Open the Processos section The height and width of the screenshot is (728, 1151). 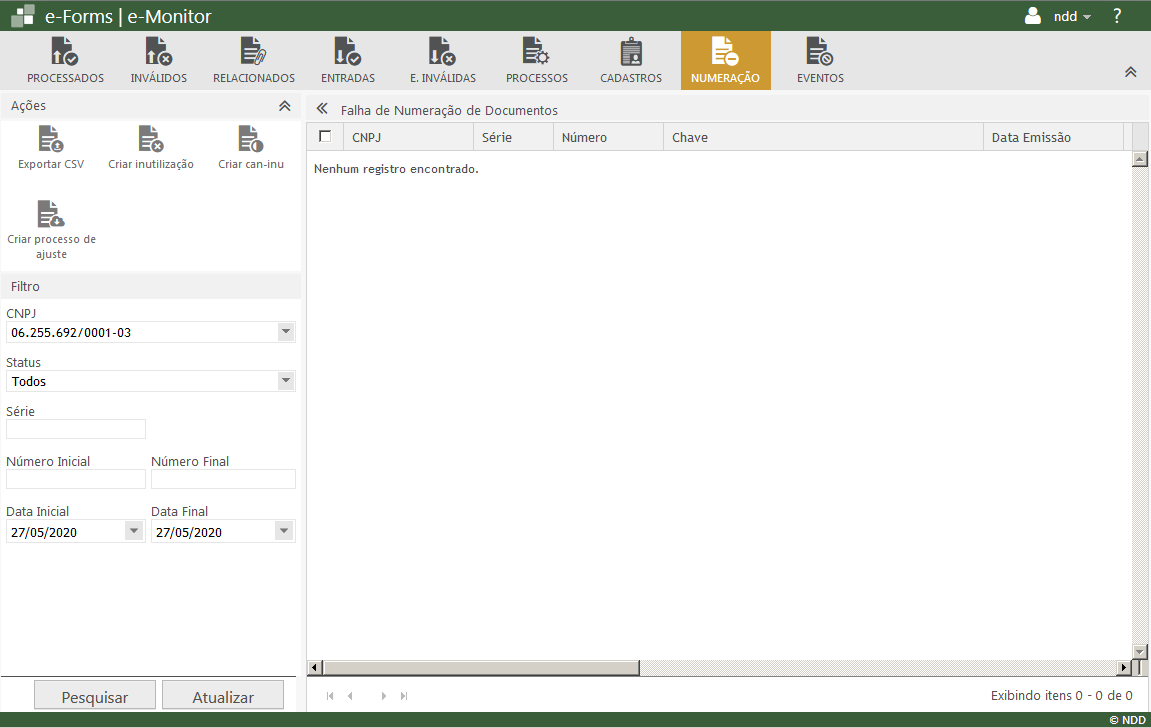pos(536,61)
